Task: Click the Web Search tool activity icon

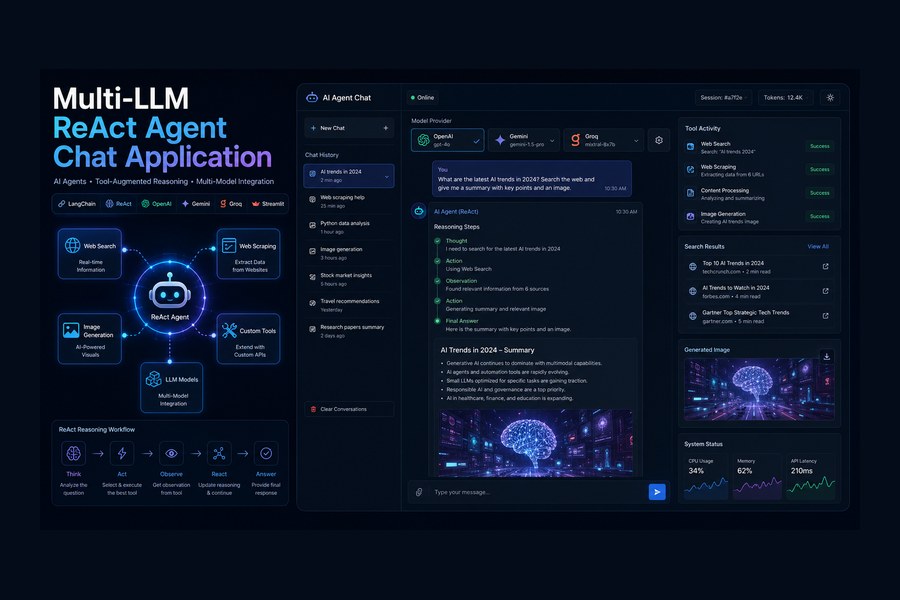Action: pyautogui.click(x=690, y=147)
